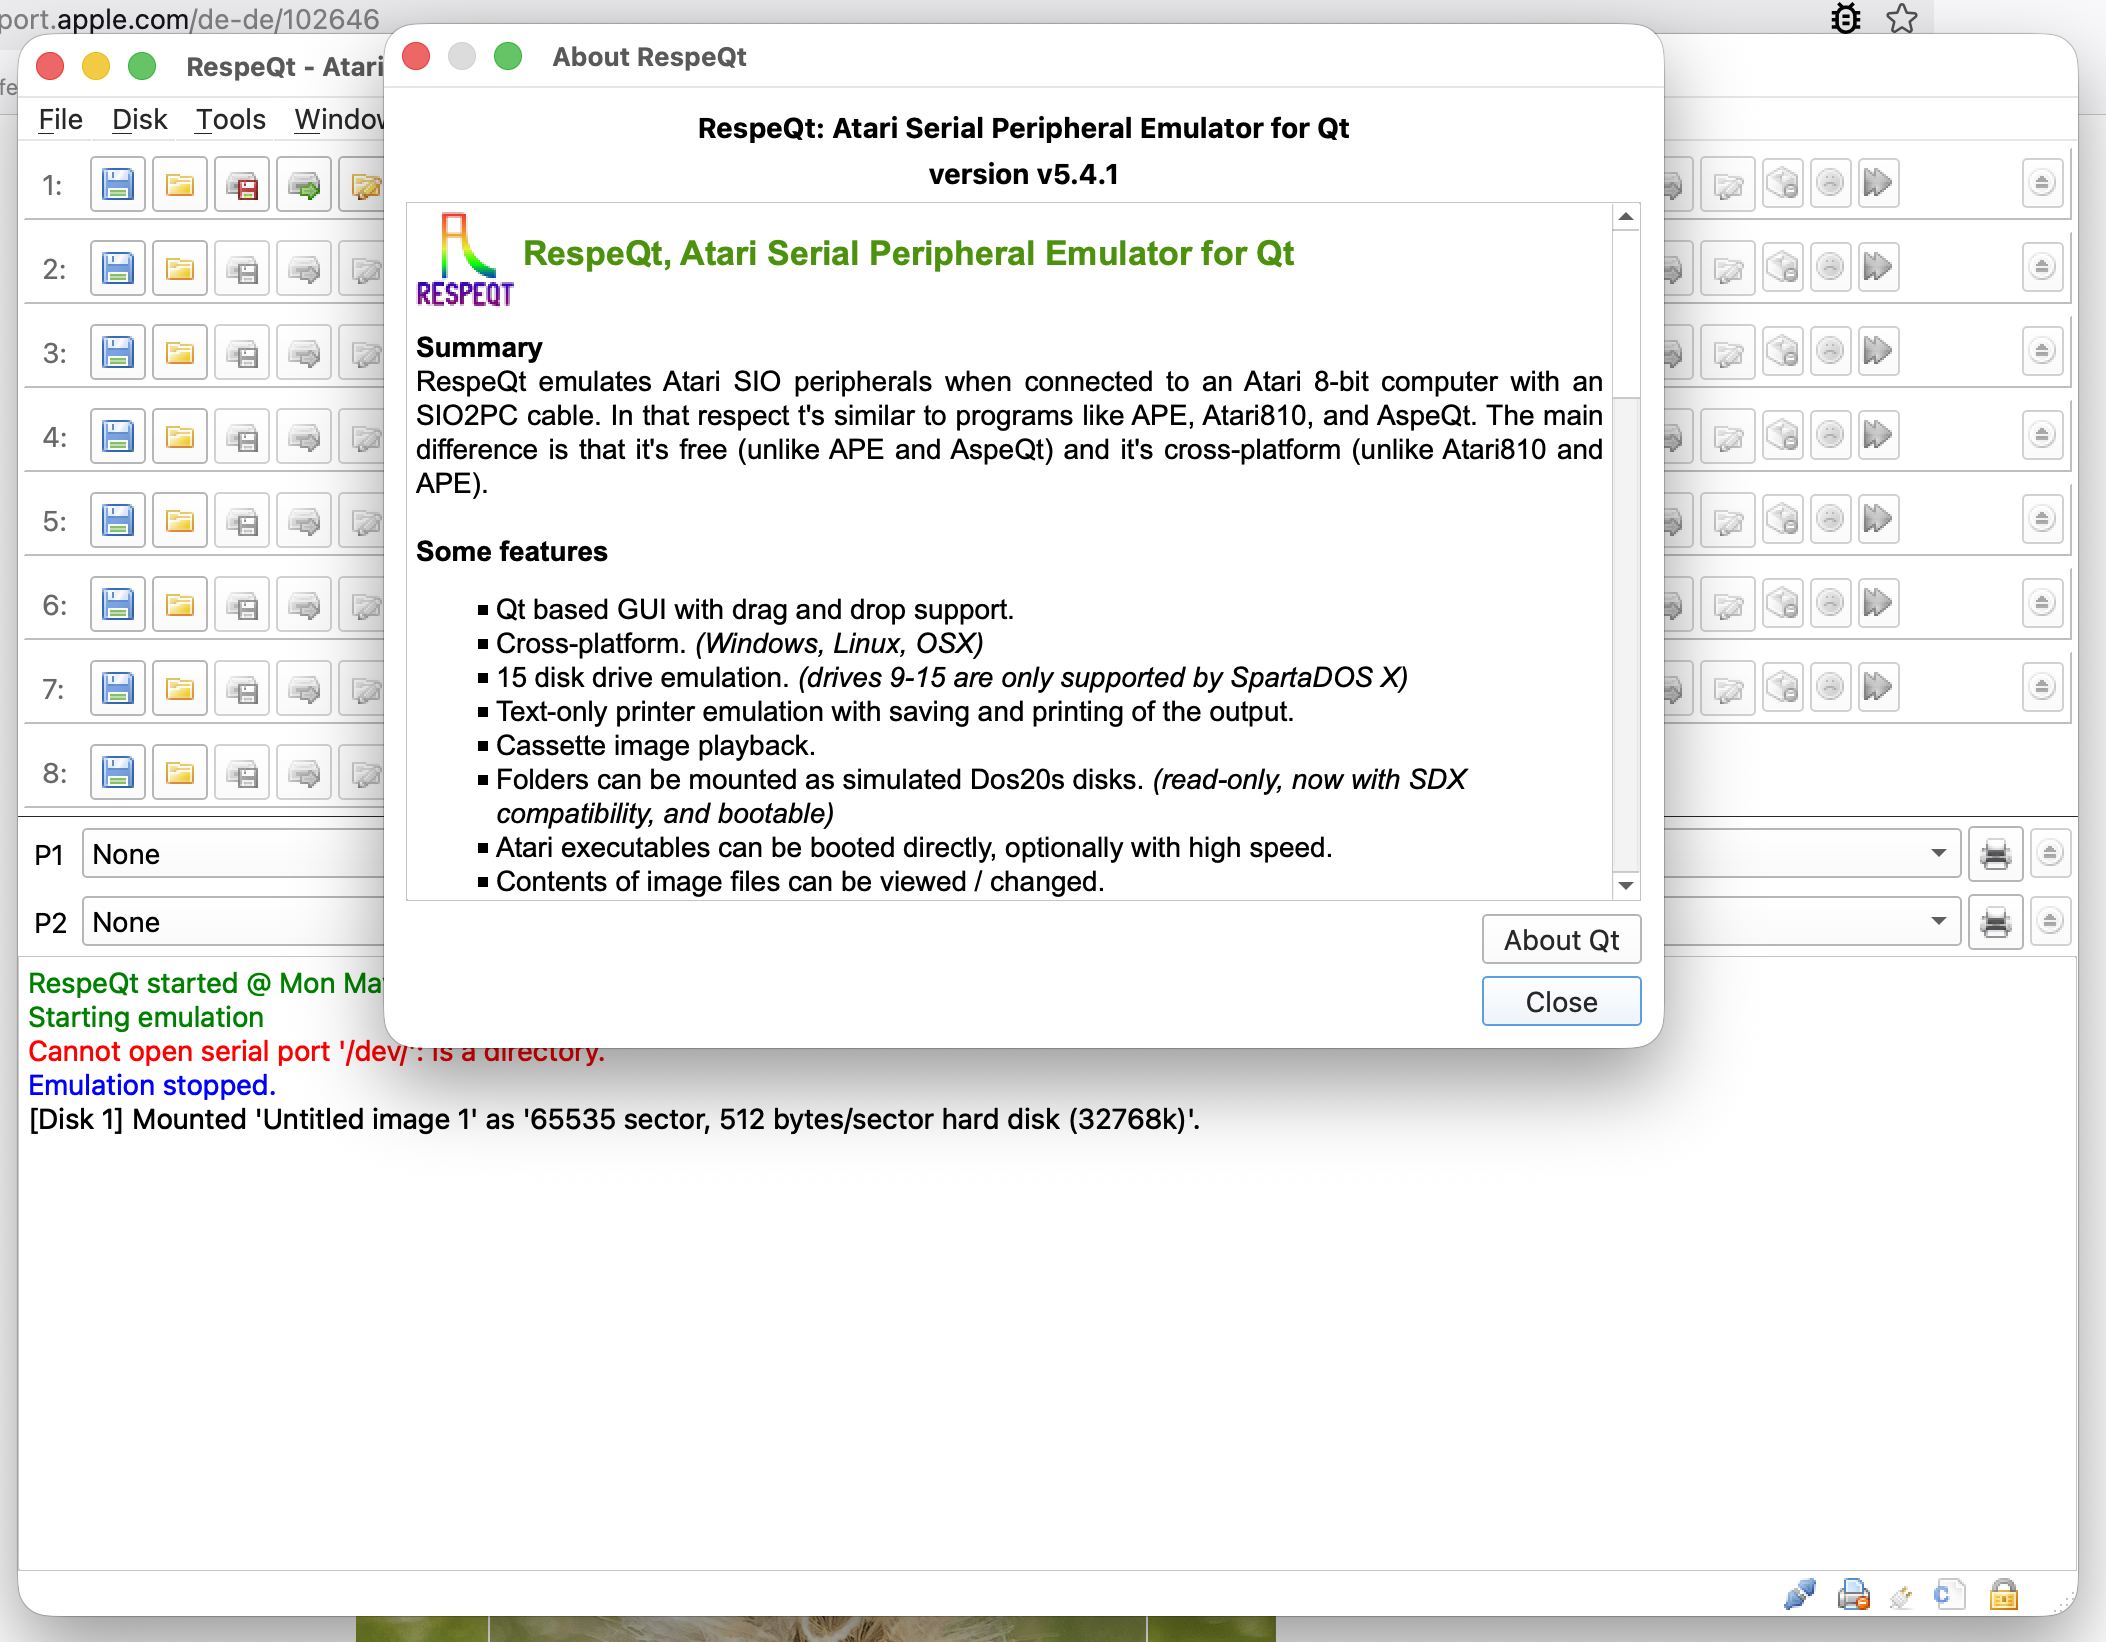Click the blue floppy disk icon for drive 3
The image size is (2106, 1642).
pyautogui.click(x=118, y=353)
